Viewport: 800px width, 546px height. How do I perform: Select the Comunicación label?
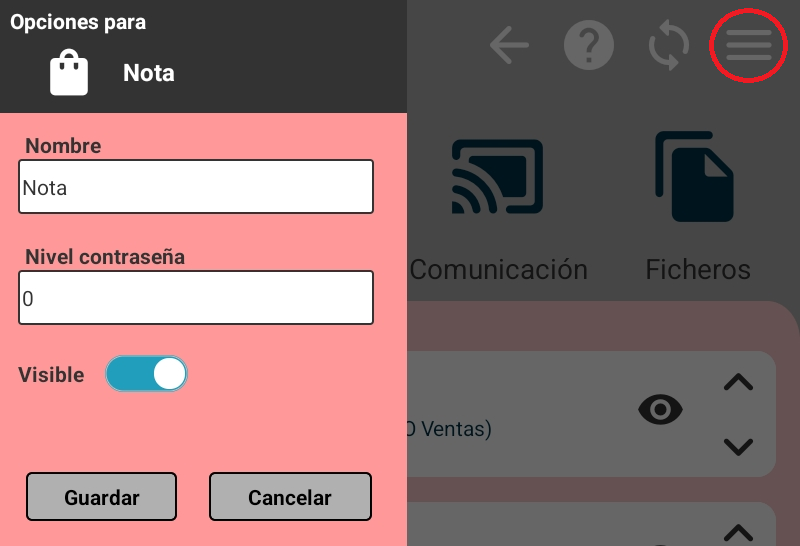click(499, 269)
